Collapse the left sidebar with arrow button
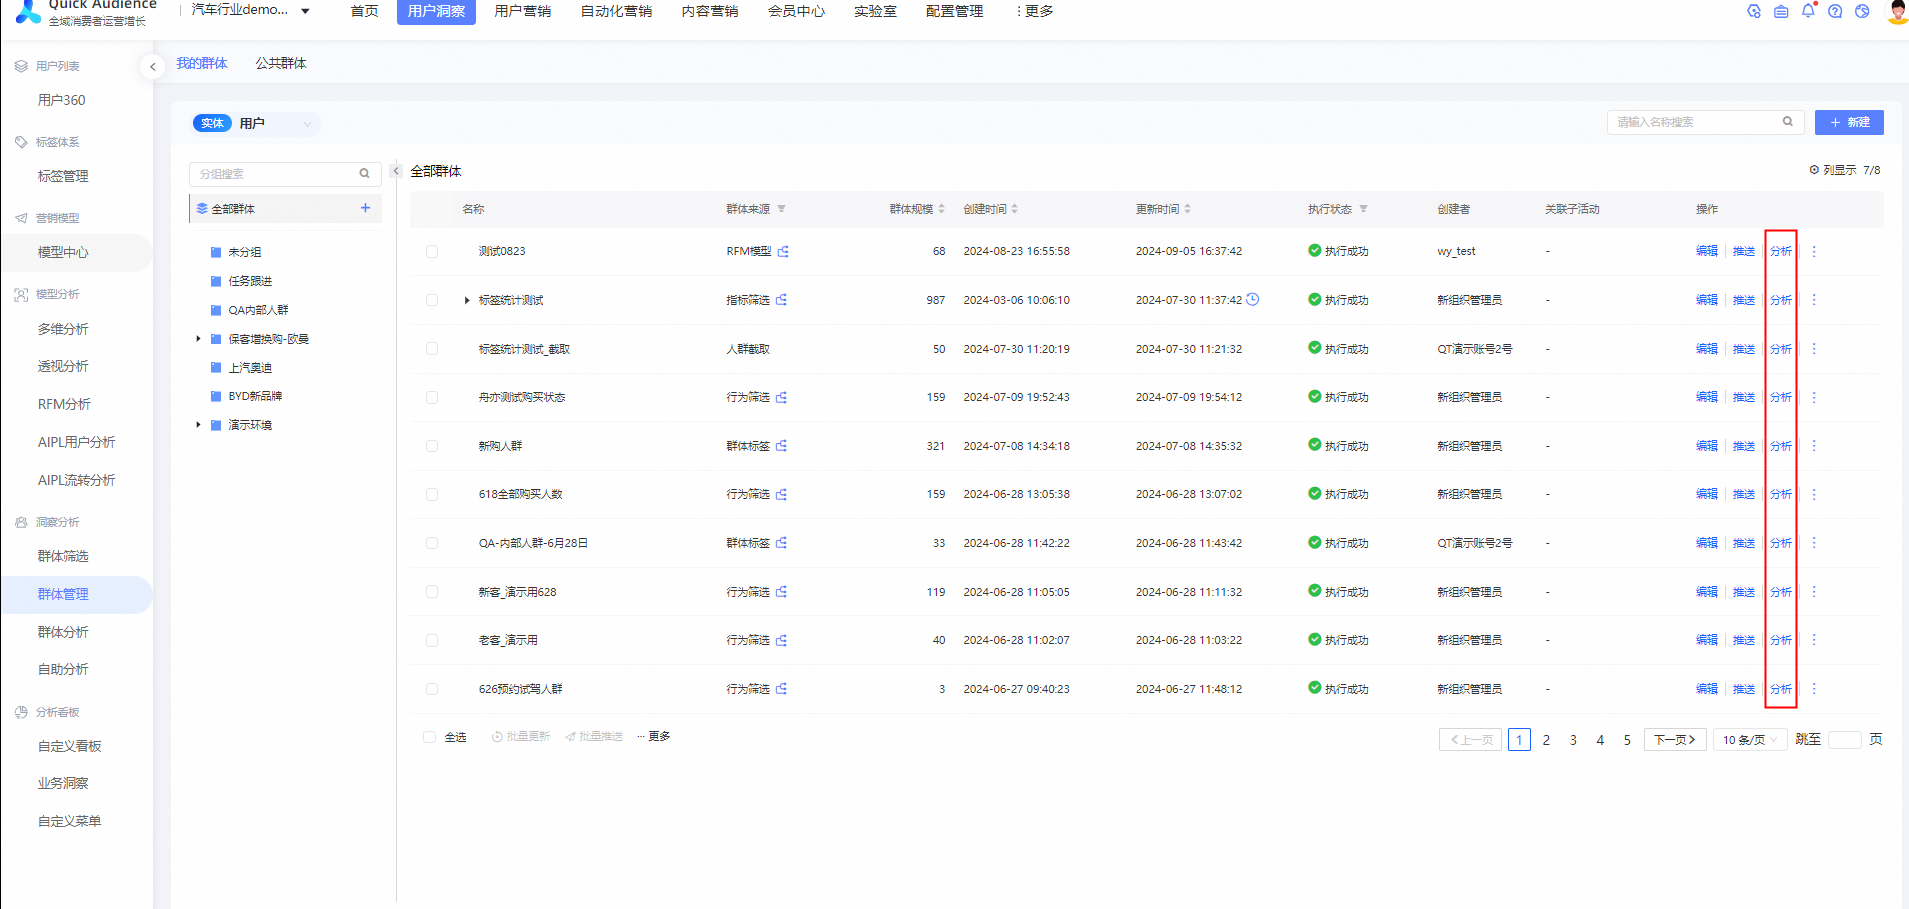Image resolution: width=1909 pixels, height=909 pixels. click(x=152, y=67)
